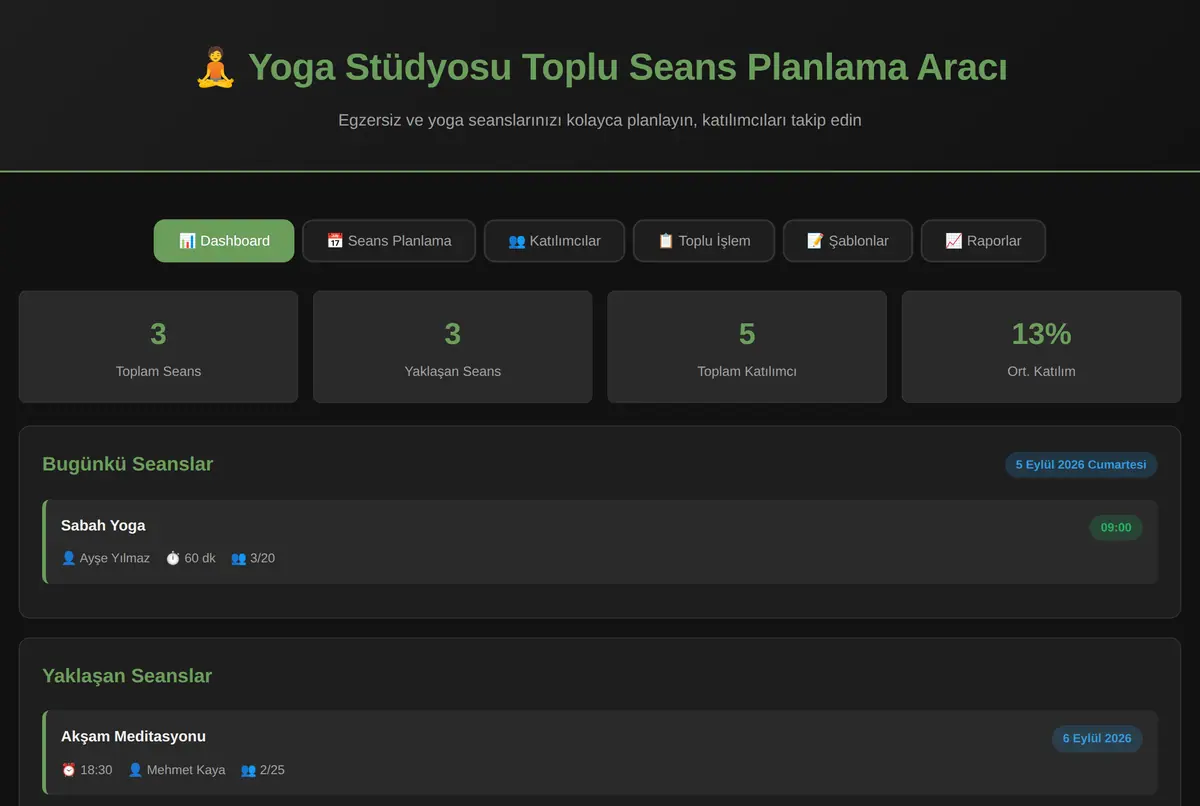Select the Ort. Katılım 13% card
The height and width of the screenshot is (806, 1200).
tap(1041, 347)
